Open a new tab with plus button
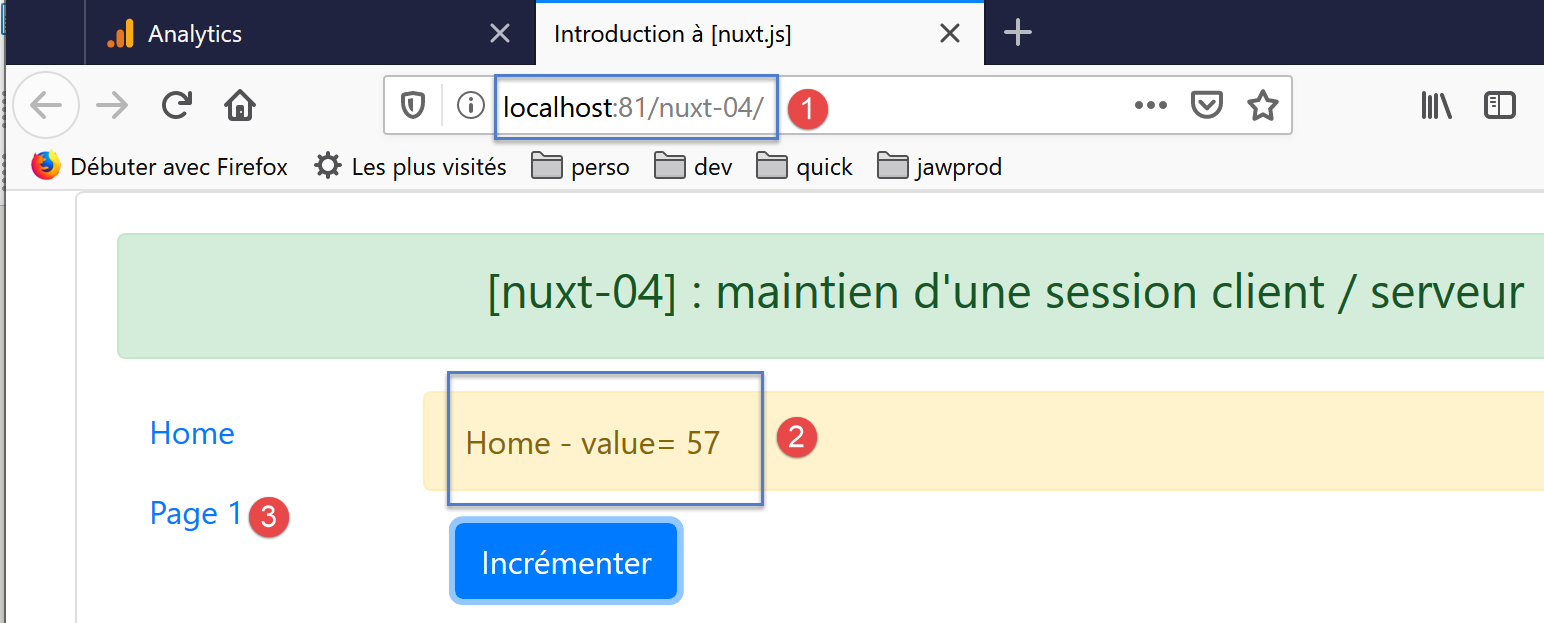Screen dimensions: 1544x623 1017,33
